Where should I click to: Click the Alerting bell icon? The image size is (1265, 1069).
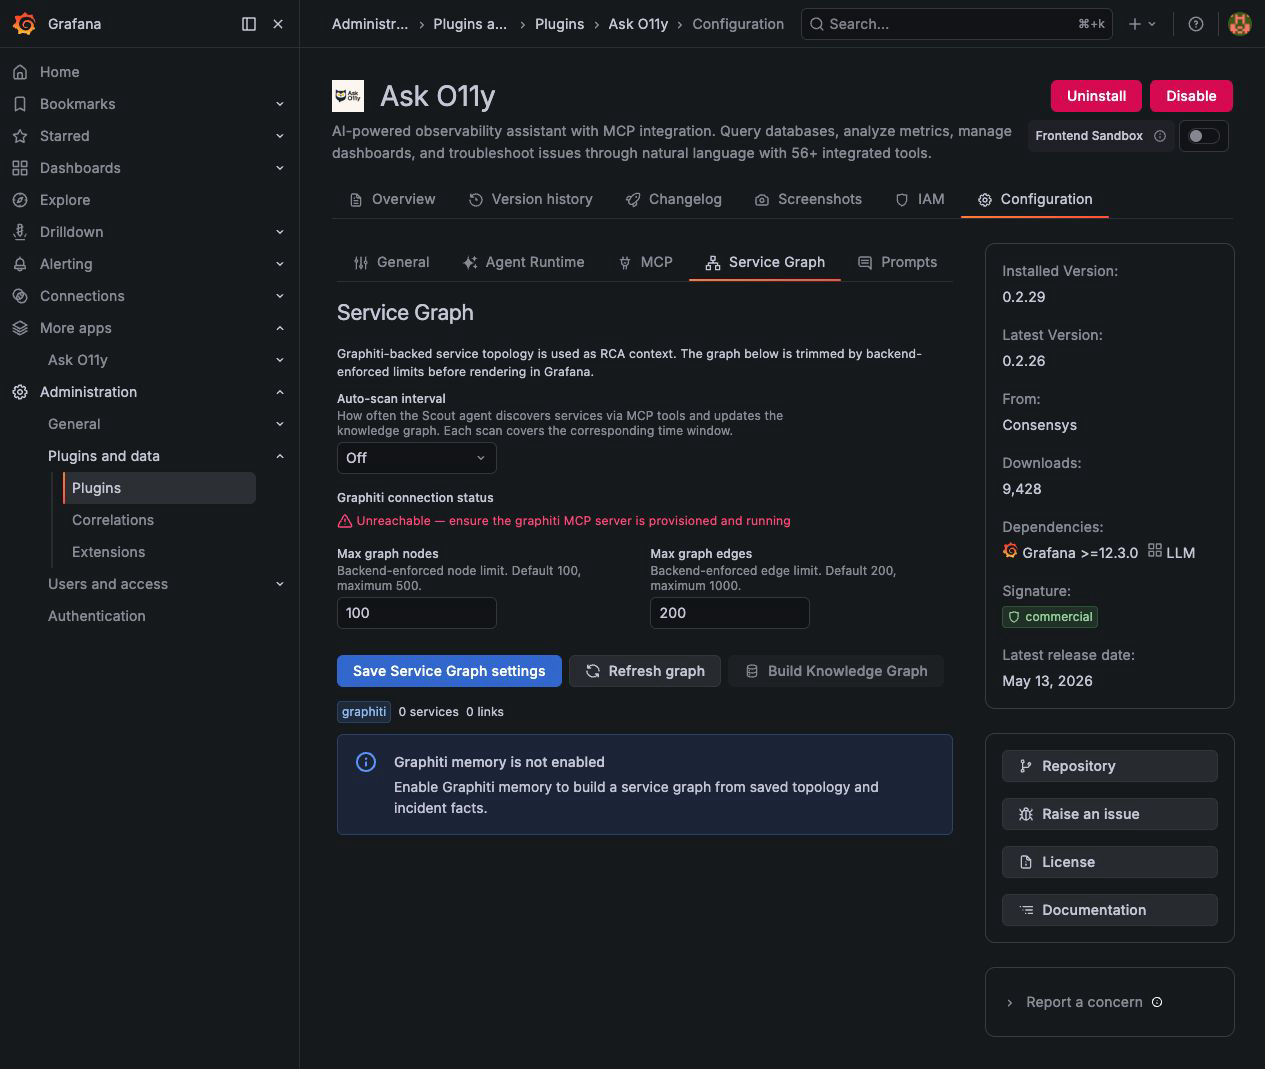pos(20,264)
